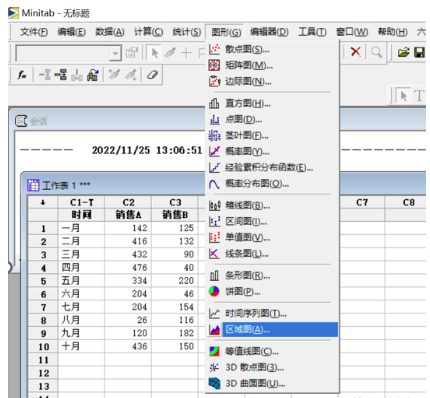This screenshot has height=398, width=430.
Task: Choose 条形图(R) bar chart entry
Action: [x=272, y=276]
